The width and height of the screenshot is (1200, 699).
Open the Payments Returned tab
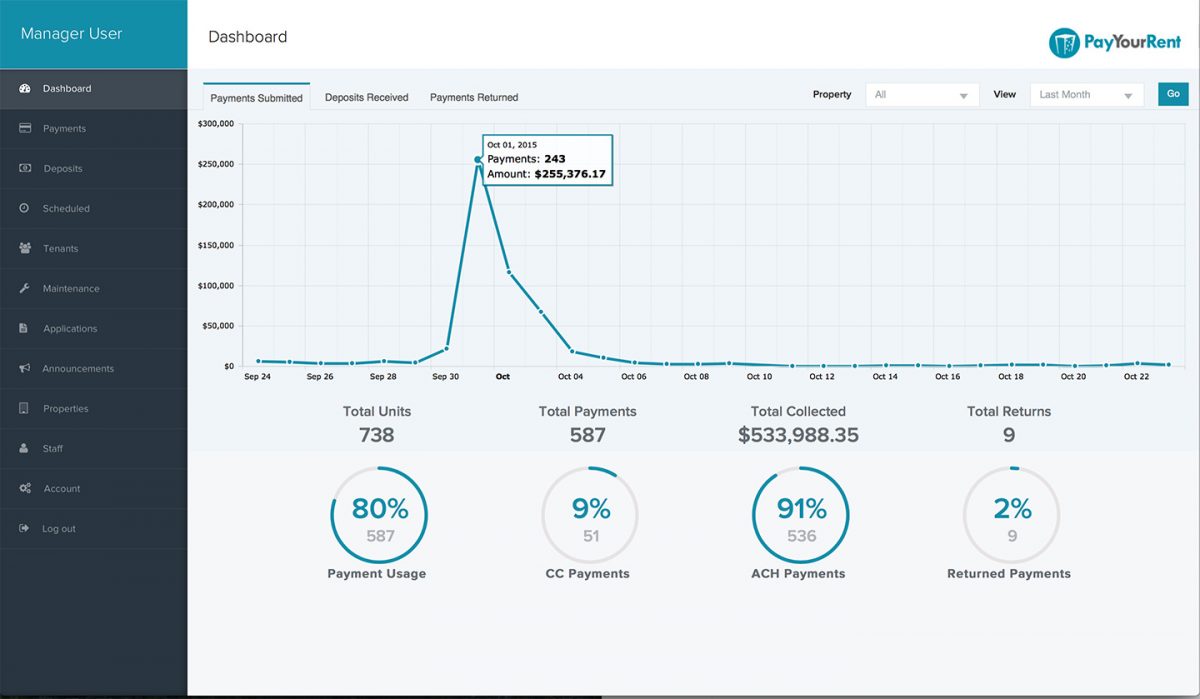pos(473,97)
